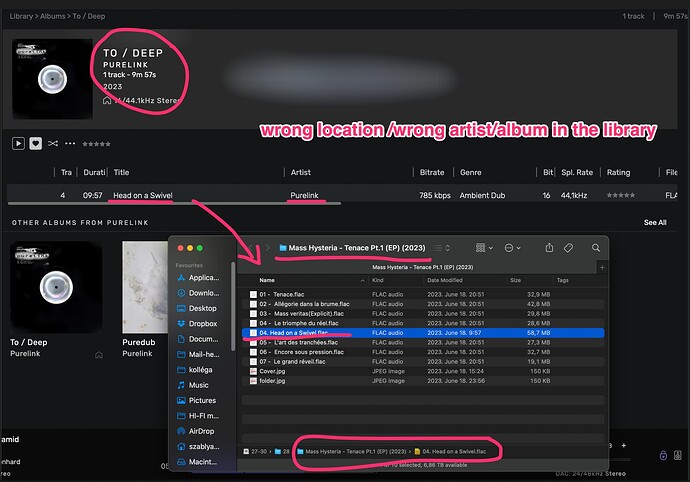
Task: Sort Finder files by Kind column
Action: [378, 280]
